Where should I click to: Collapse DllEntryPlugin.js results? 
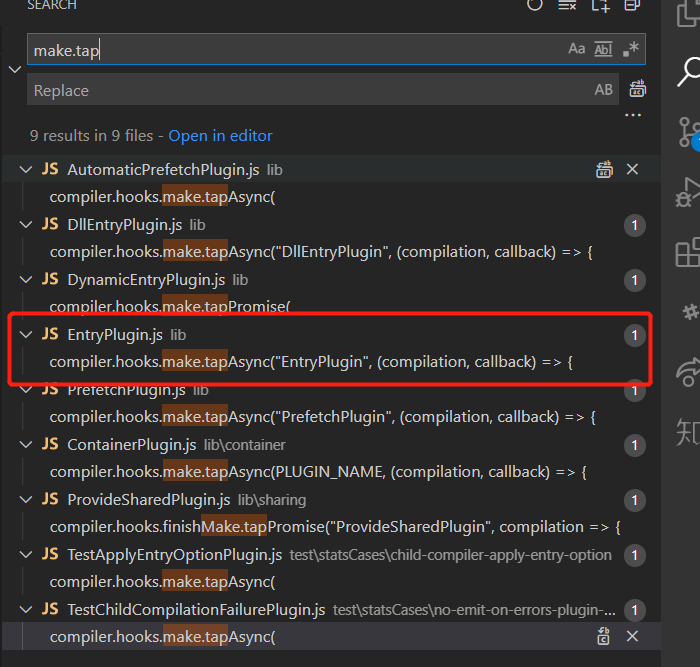26,225
